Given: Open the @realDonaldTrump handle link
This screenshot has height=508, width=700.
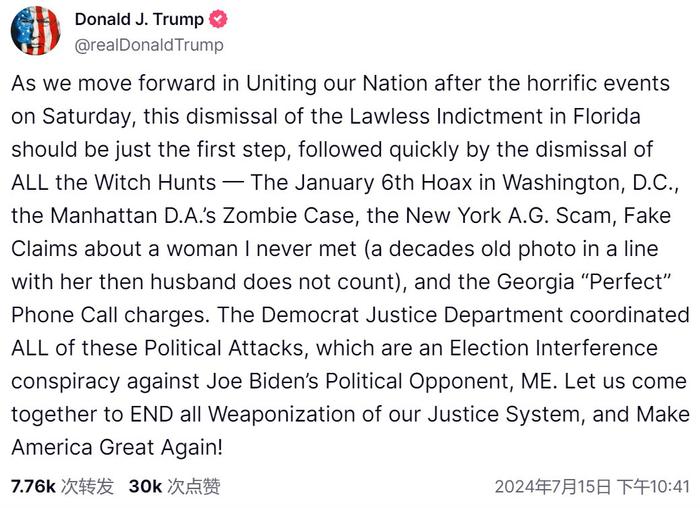Looking at the screenshot, I should pos(148,44).
